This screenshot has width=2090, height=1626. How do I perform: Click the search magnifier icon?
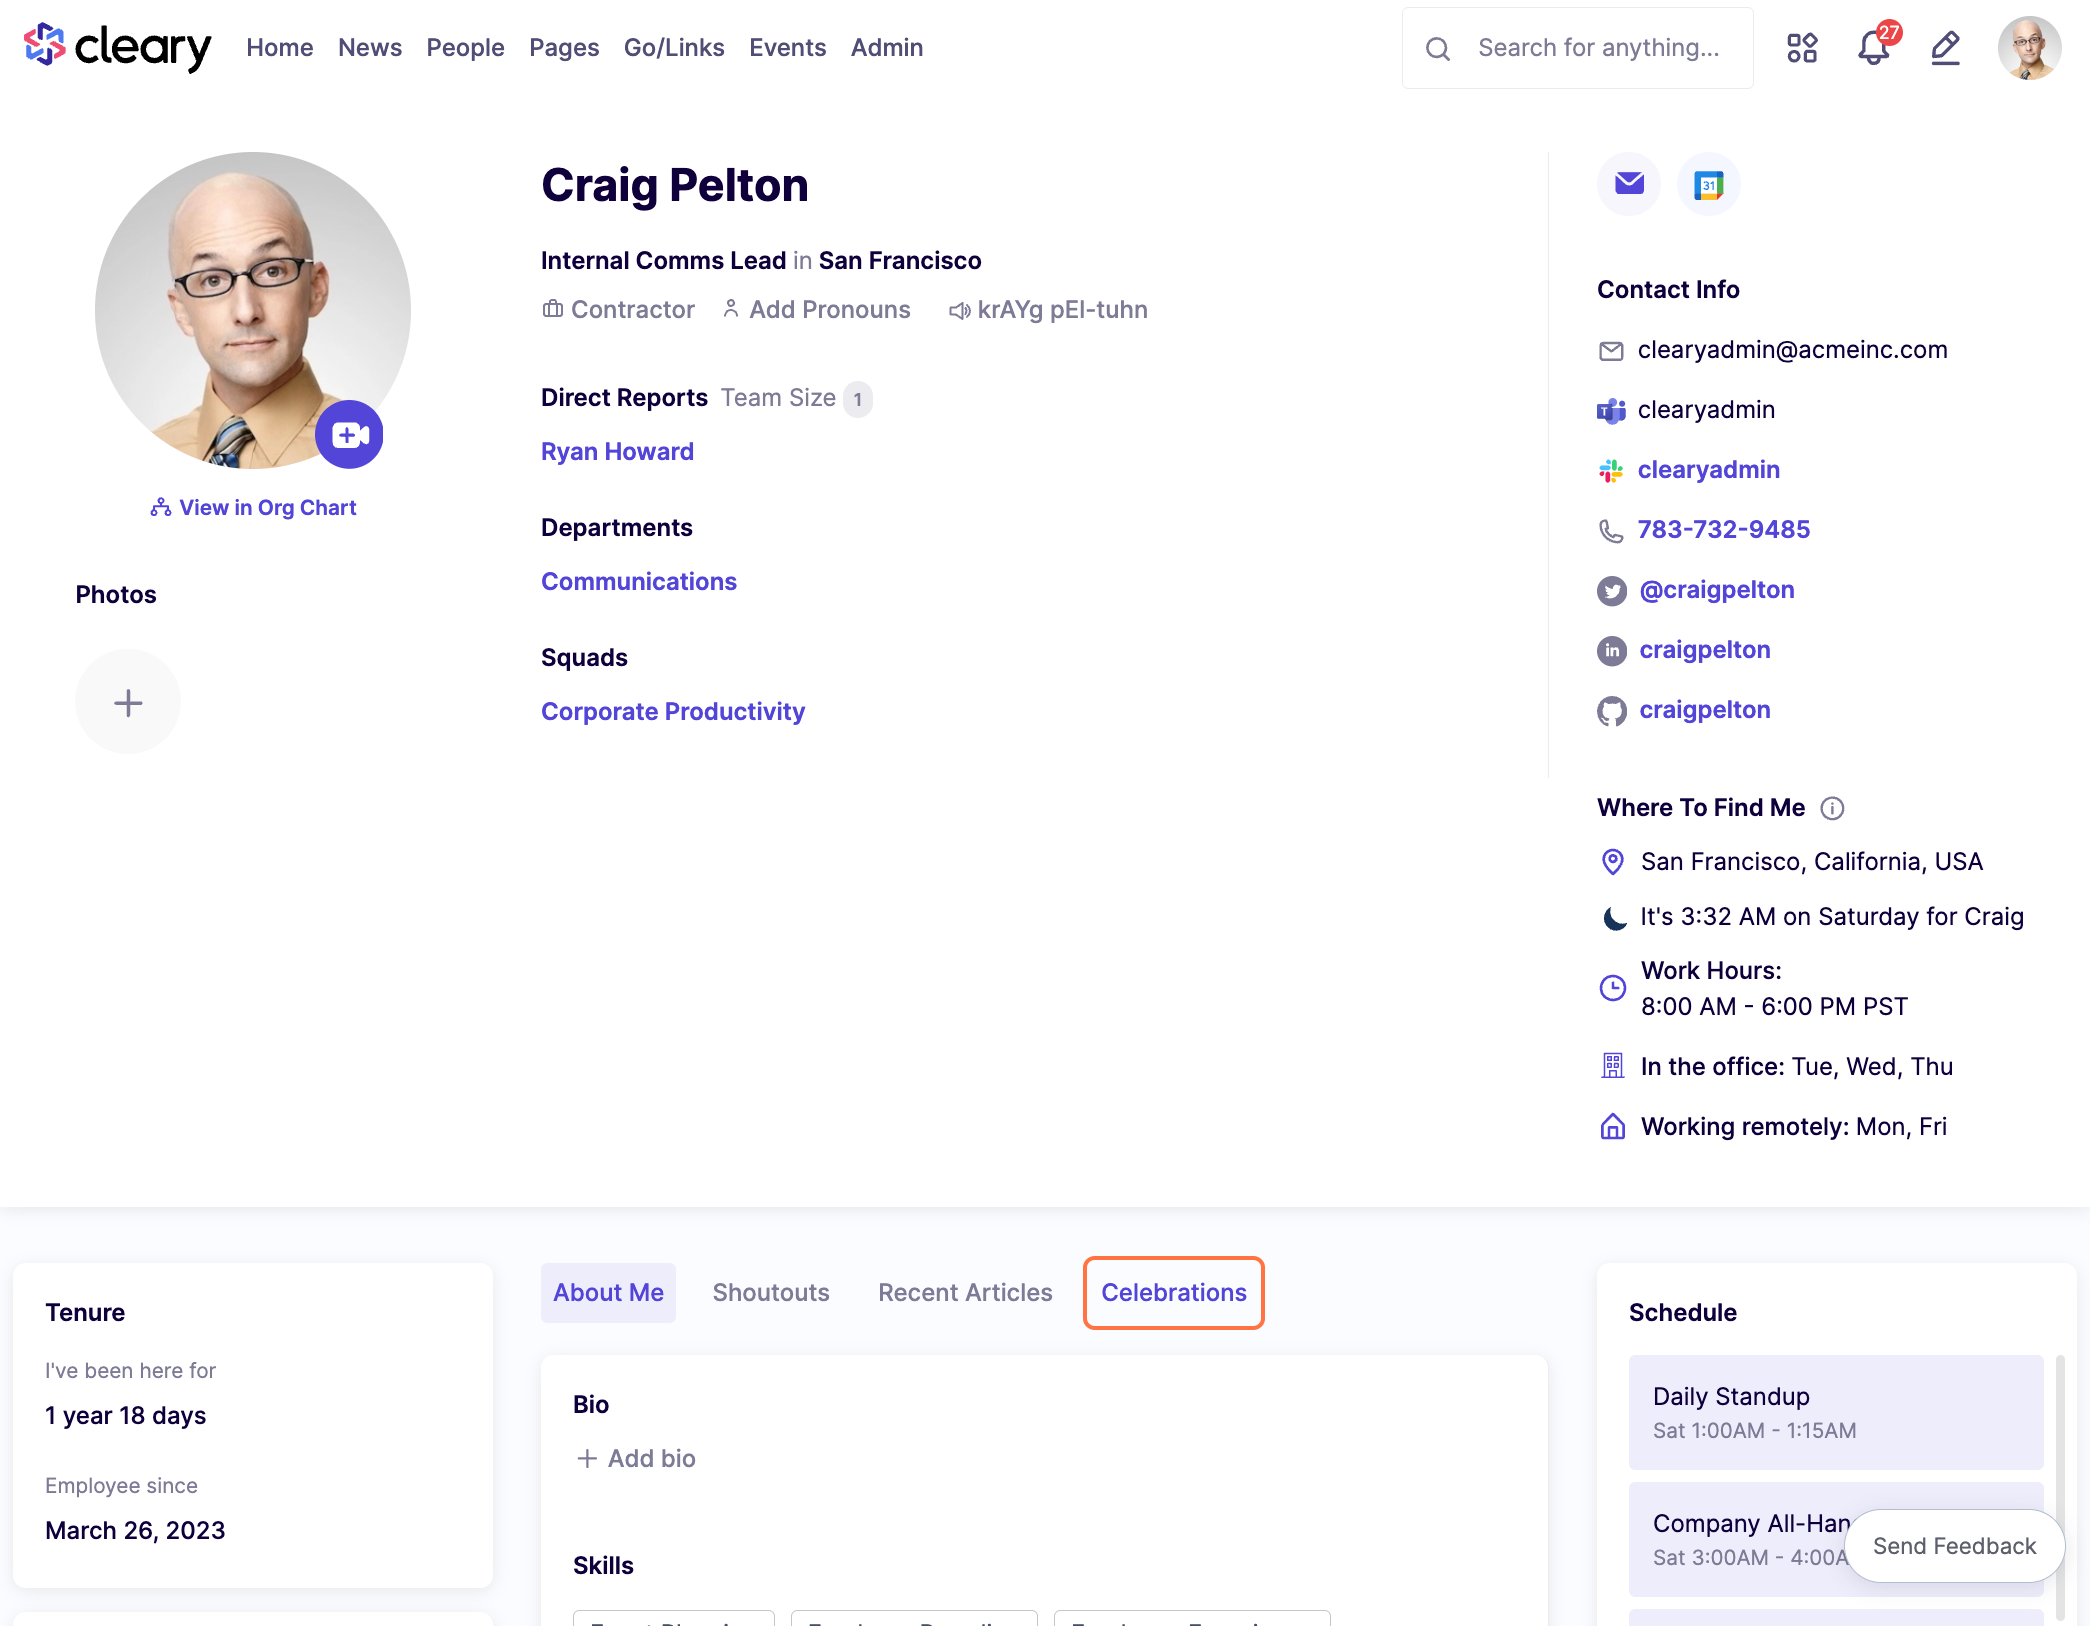pyautogui.click(x=1438, y=48)
